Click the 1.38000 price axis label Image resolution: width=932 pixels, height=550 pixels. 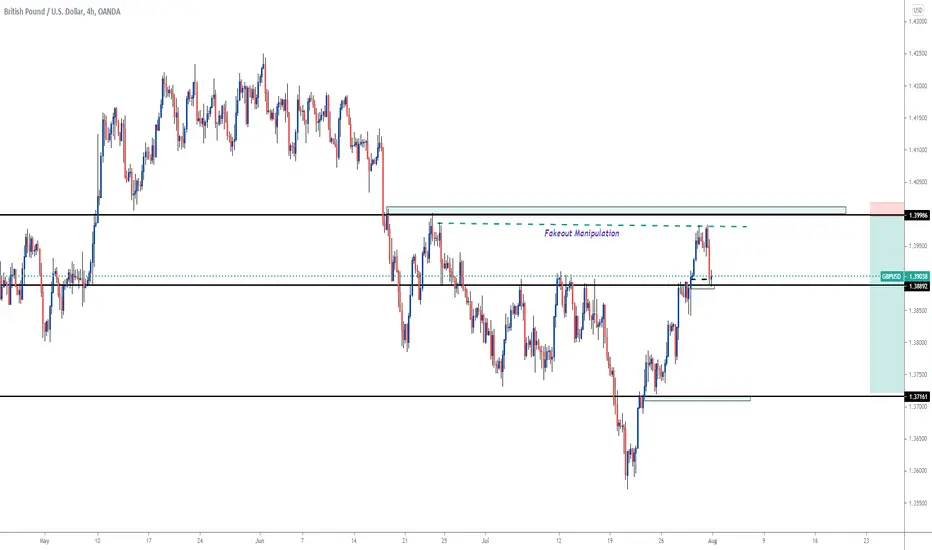918,342
